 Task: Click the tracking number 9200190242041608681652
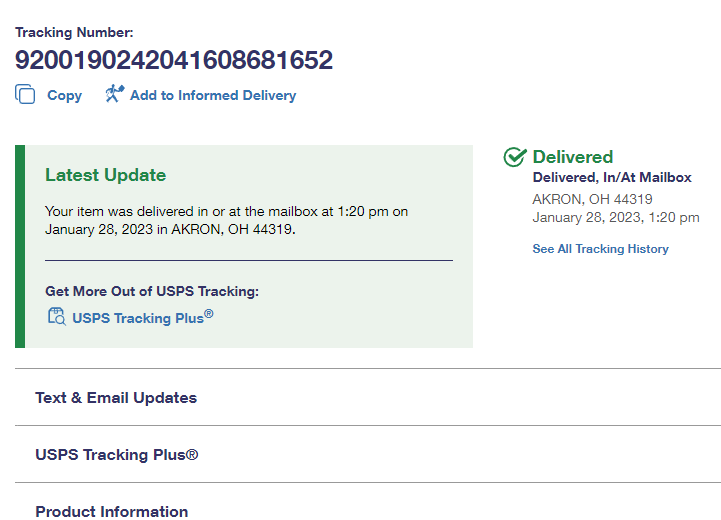174,60
